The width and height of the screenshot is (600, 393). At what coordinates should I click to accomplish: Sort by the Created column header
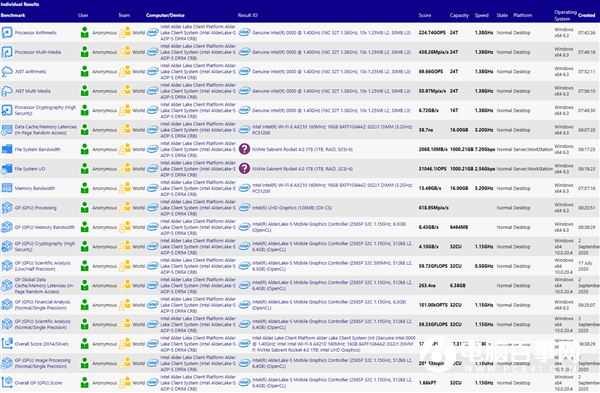(587, 15)
